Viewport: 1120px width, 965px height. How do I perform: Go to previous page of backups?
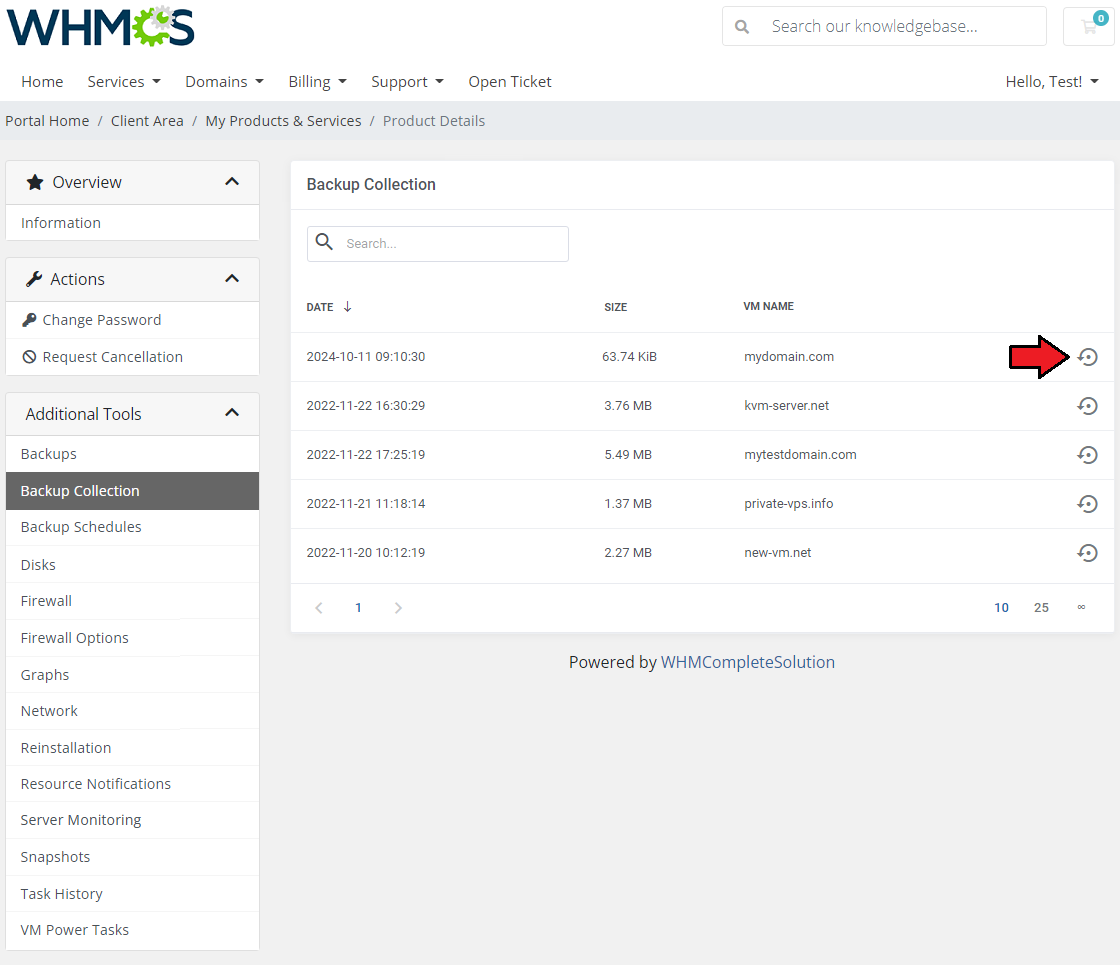(319, 608)
